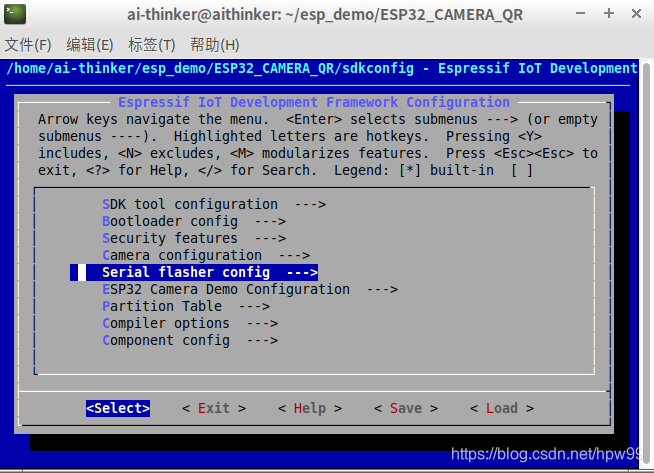Choose the < Exit > button

[214, 408]
